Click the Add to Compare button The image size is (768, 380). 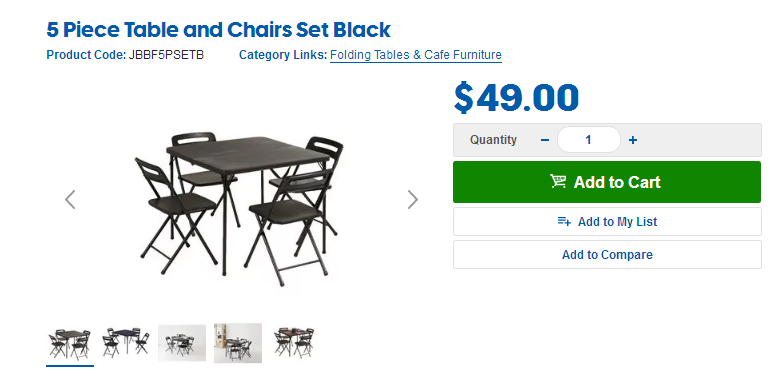[x=607, y=255]
